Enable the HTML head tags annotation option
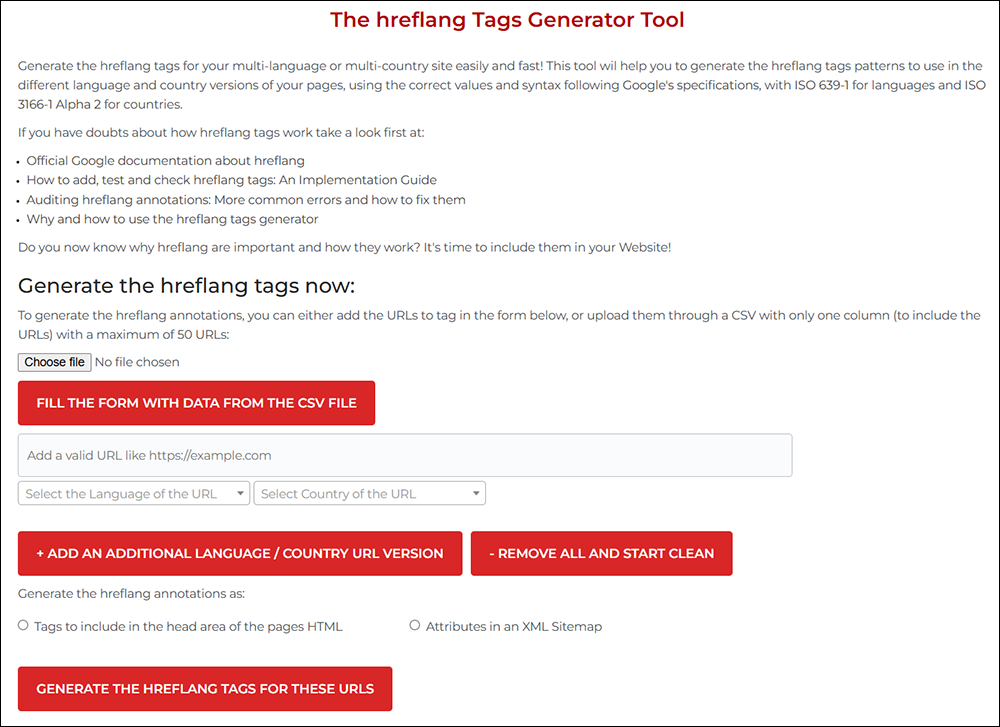The image size is (1000, 727). 22,624
